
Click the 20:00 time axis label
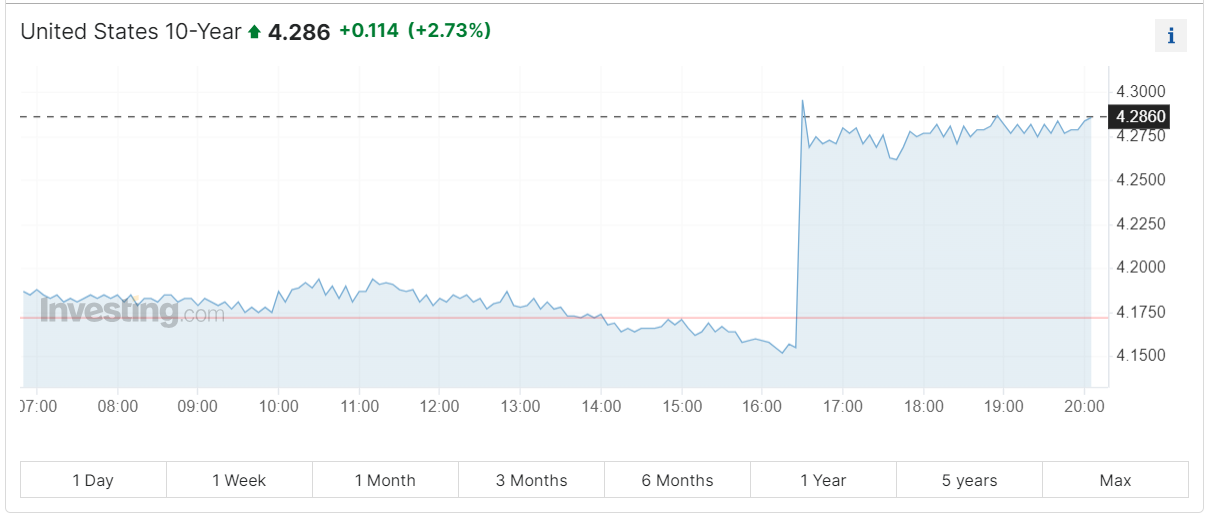[x=1085, y=407]
